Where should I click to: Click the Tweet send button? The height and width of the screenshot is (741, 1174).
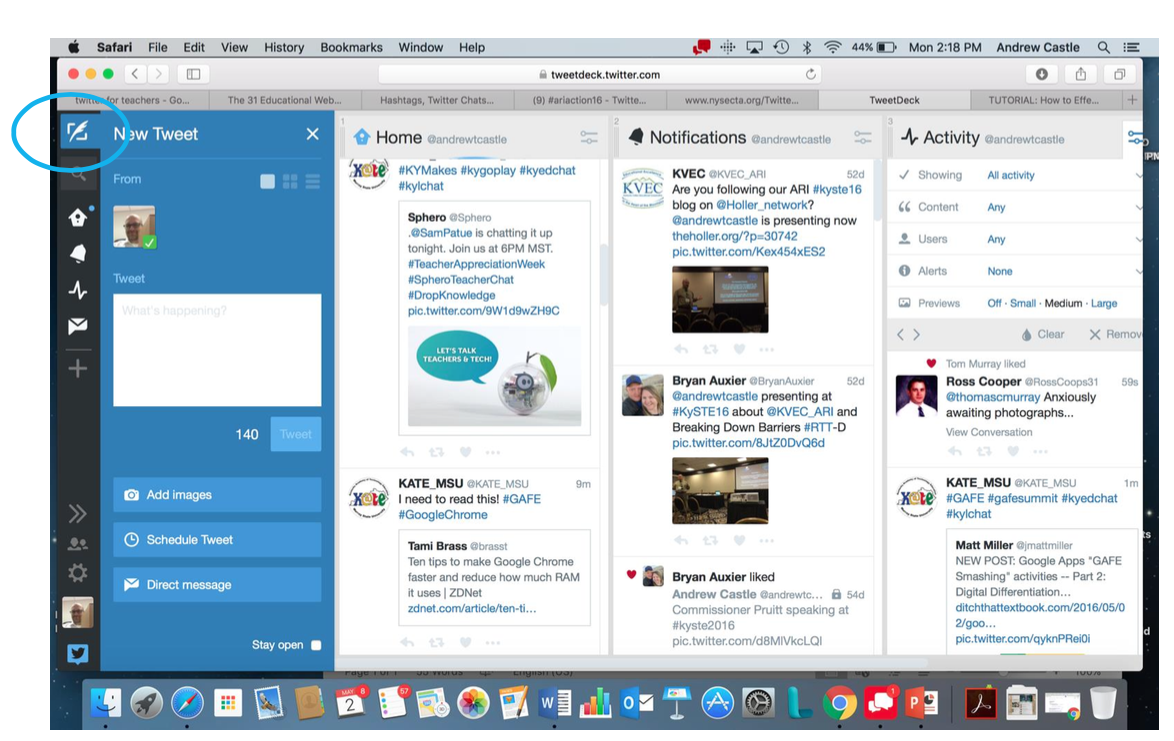pyautogui.click(x=296, y=434)
